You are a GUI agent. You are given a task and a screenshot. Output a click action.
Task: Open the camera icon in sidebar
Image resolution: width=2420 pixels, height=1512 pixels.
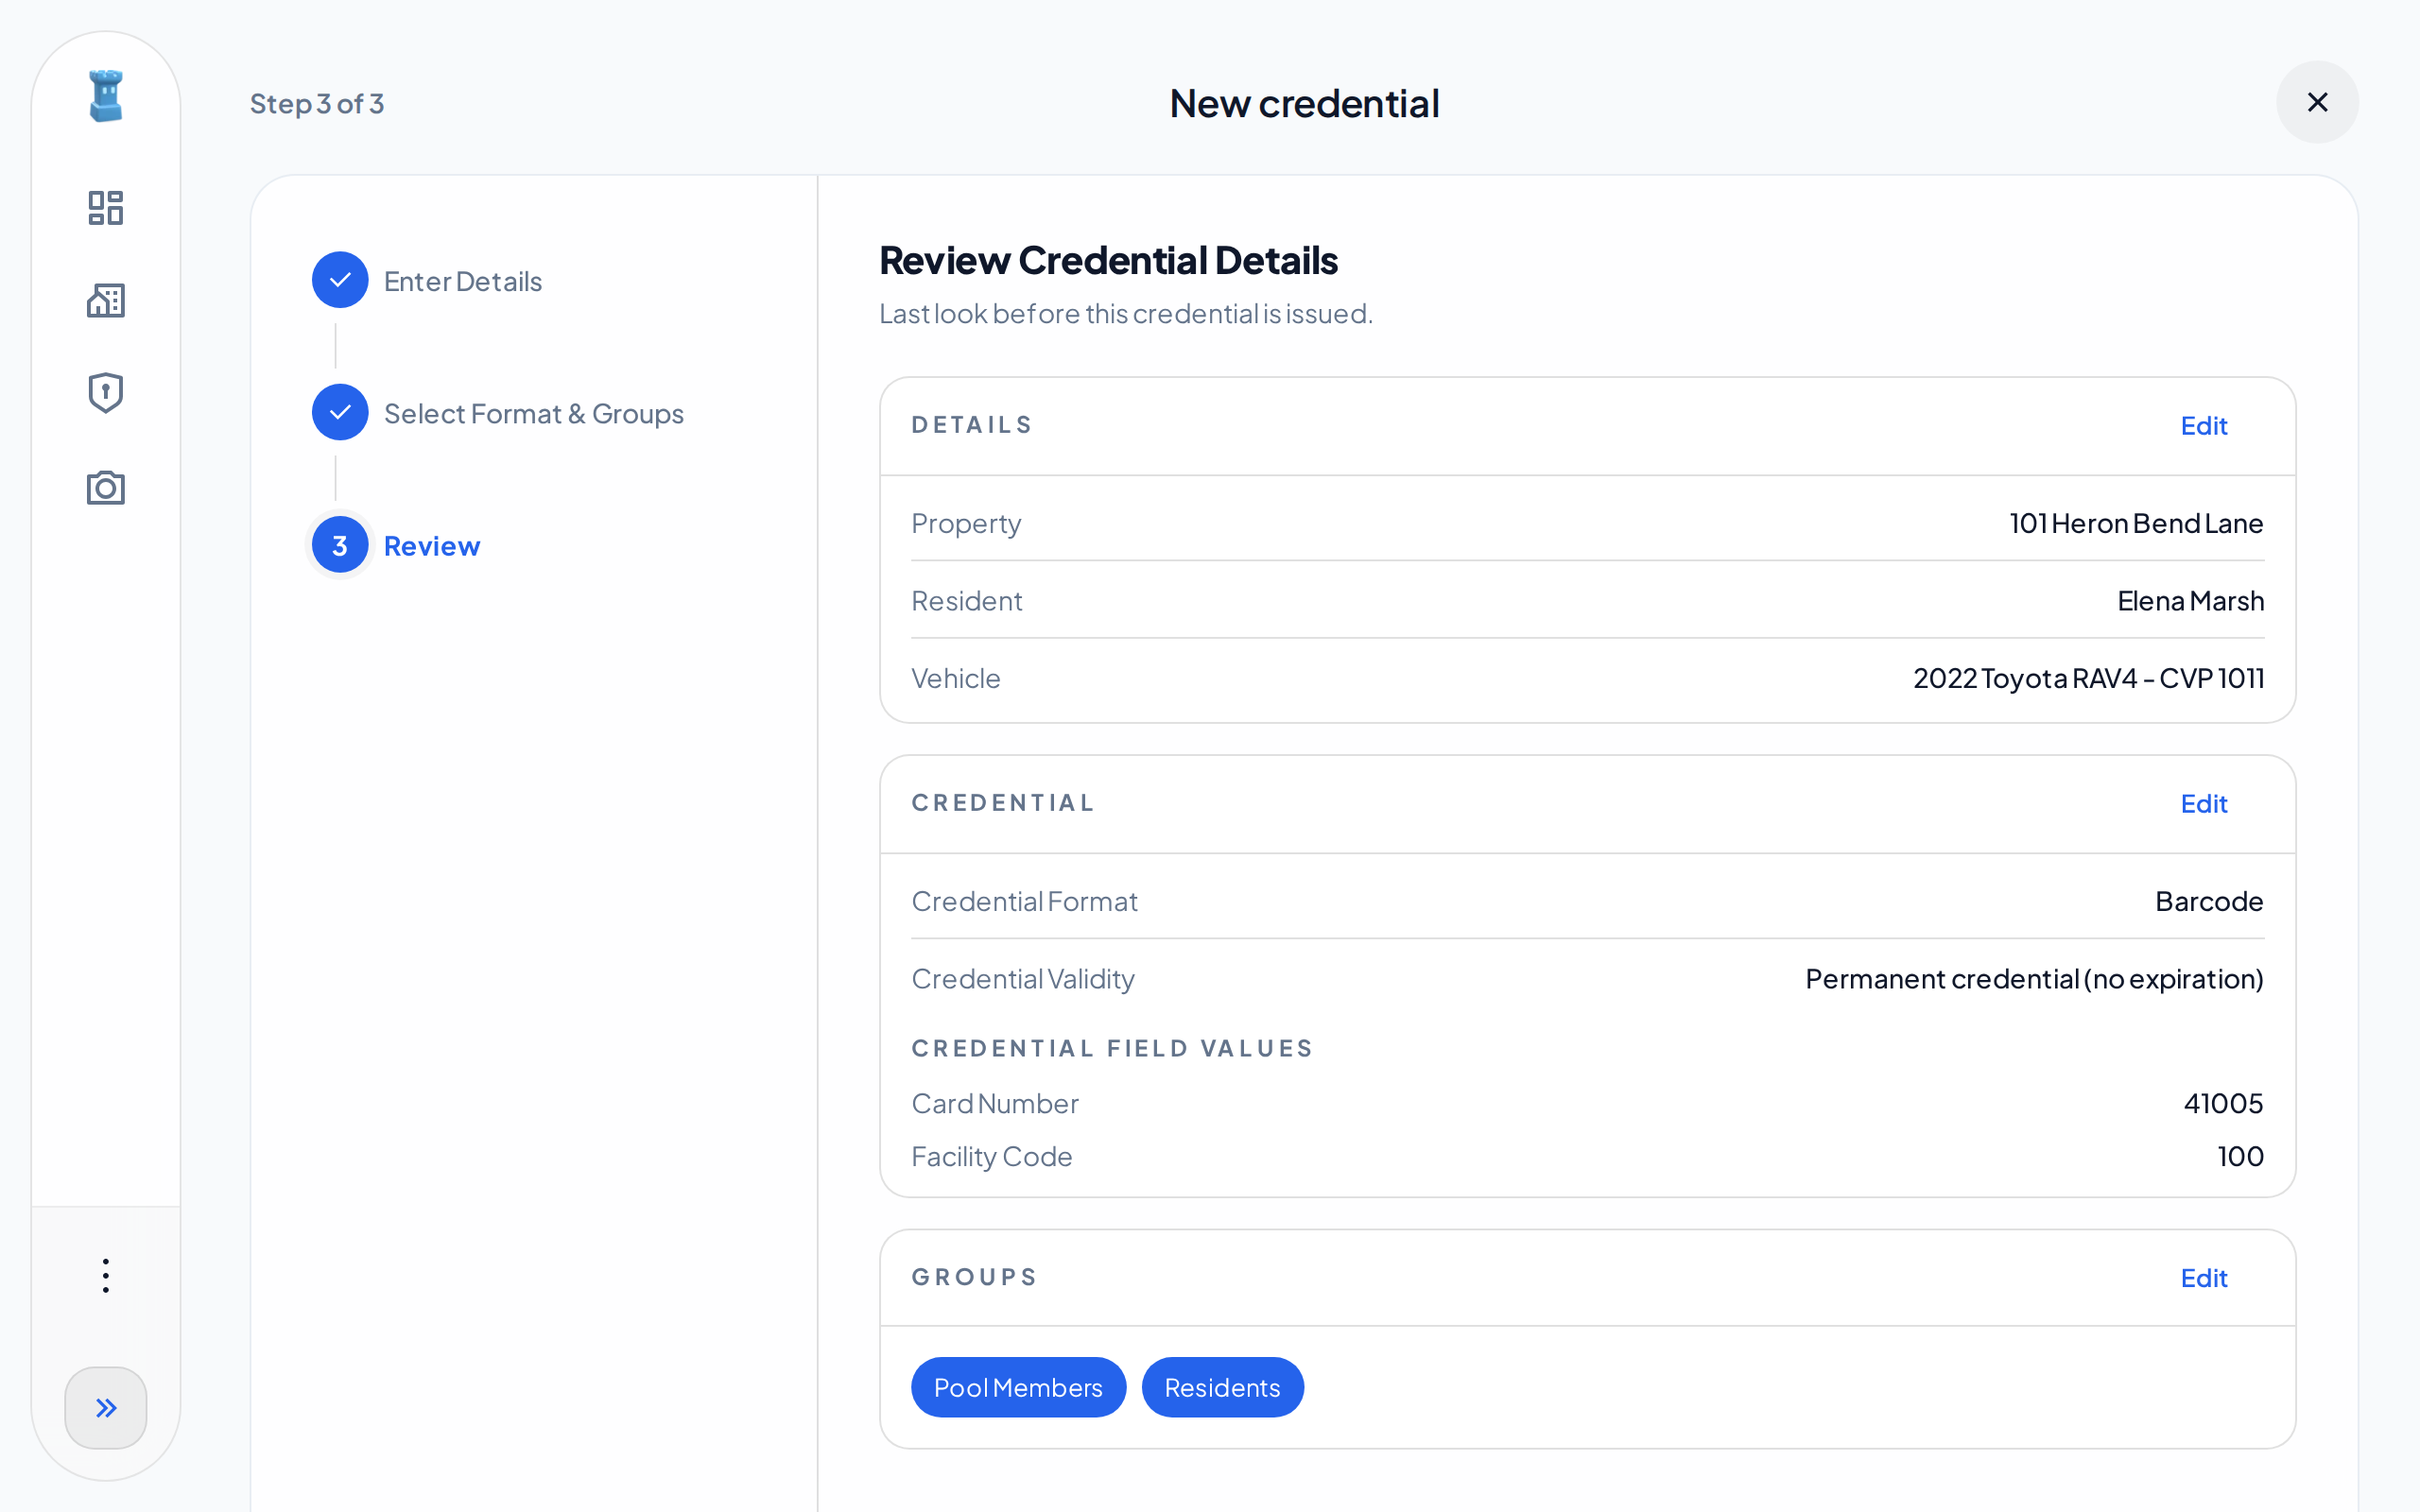pyautogui.click(x=106, y=488)
